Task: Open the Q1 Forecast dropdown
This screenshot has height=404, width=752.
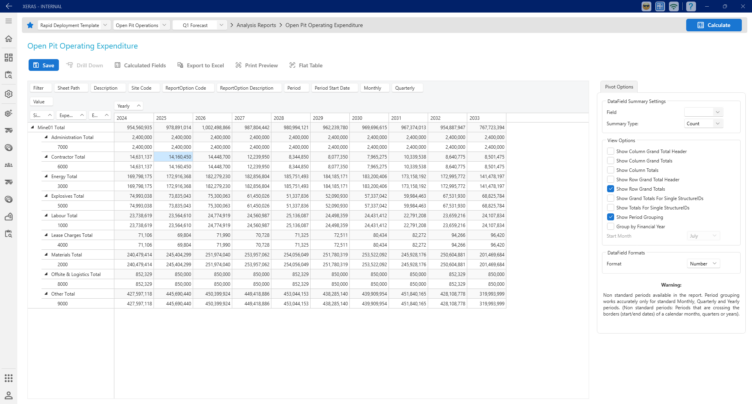Action: 199,25
